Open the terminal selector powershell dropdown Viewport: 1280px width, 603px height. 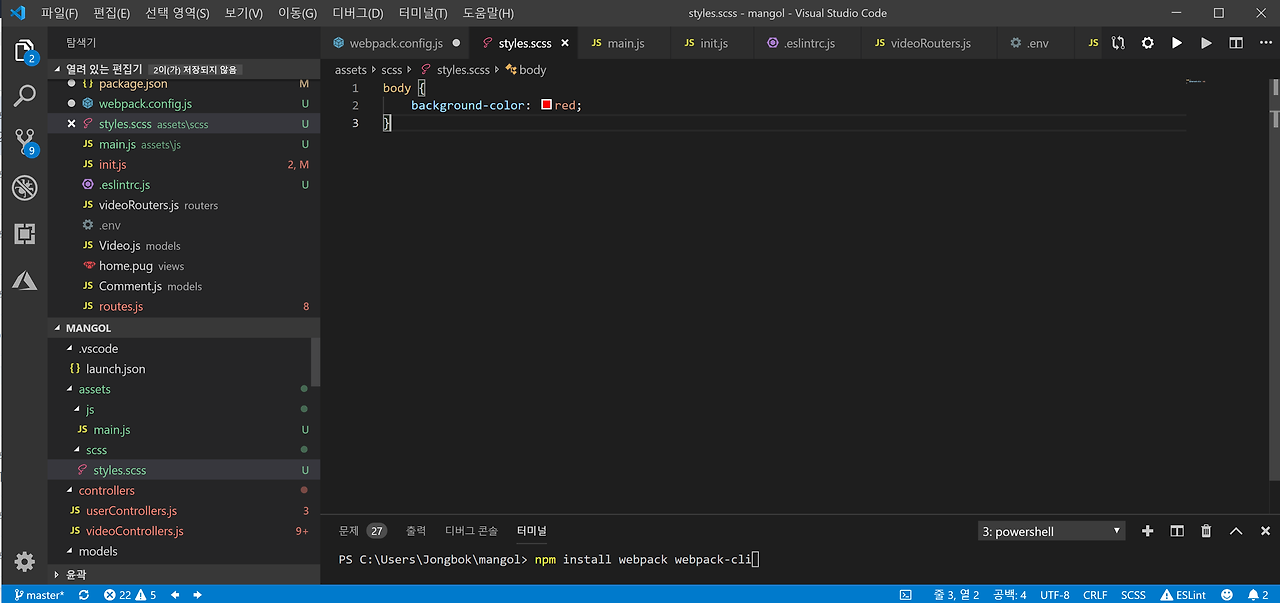pos(1051,531)
